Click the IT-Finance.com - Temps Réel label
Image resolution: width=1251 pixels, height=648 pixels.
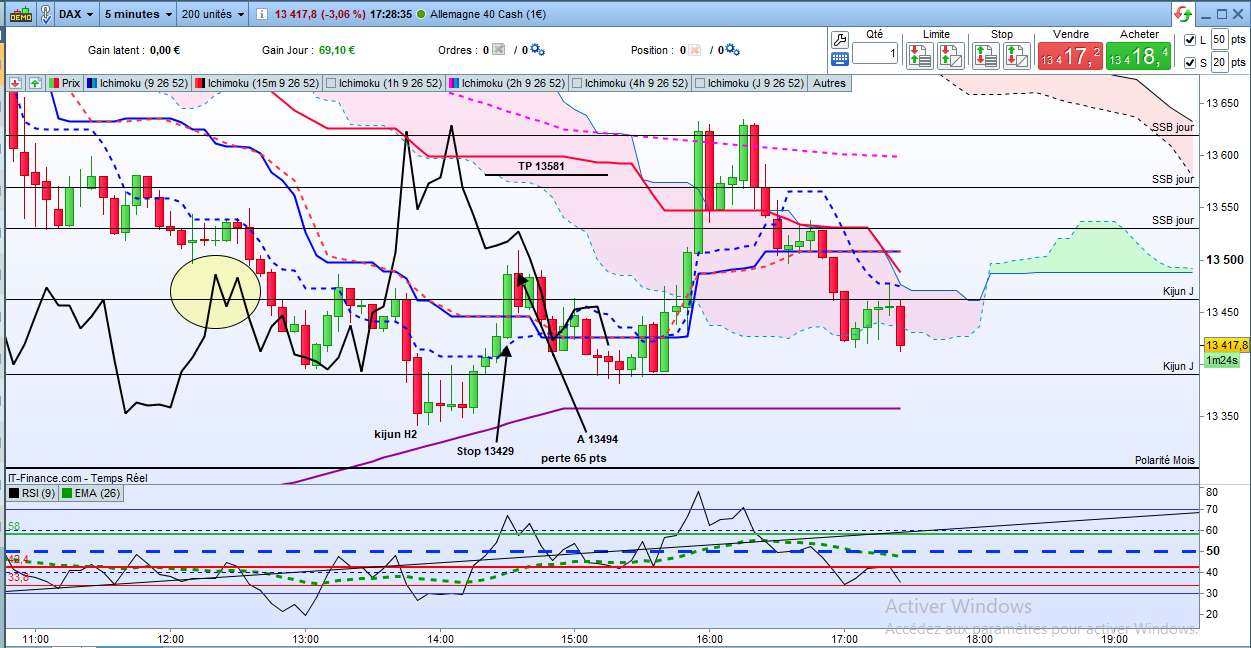(x=78, y=478)
